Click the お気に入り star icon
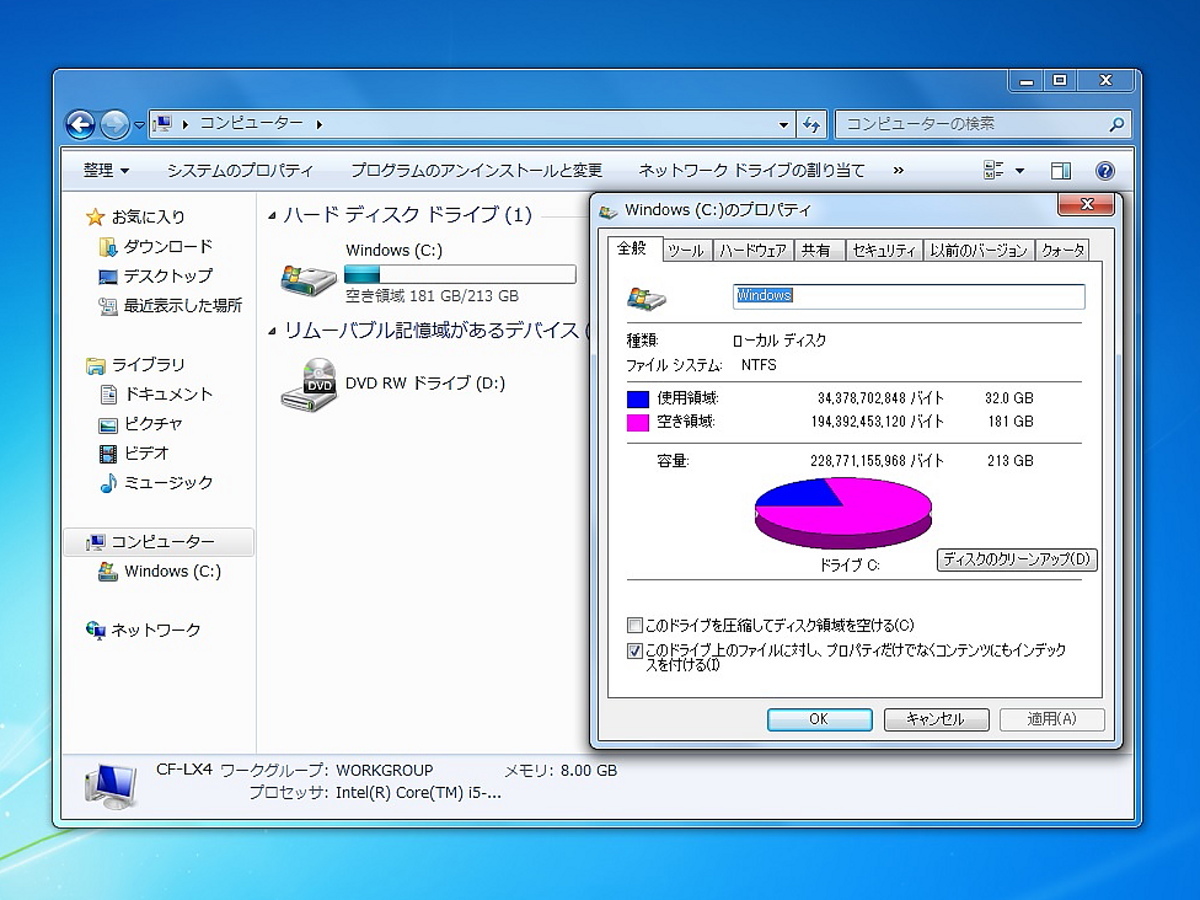 point(95,217)
